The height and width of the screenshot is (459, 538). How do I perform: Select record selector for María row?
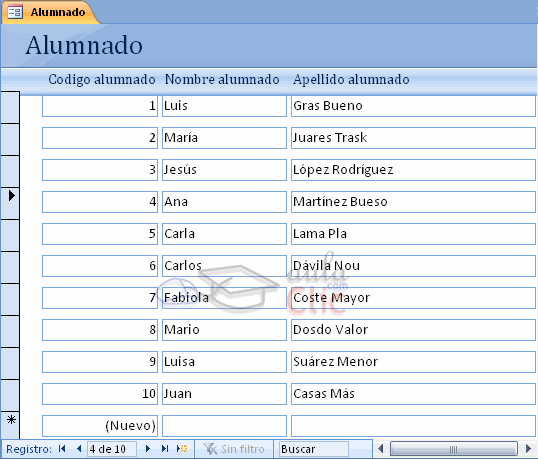click(10, 139)
